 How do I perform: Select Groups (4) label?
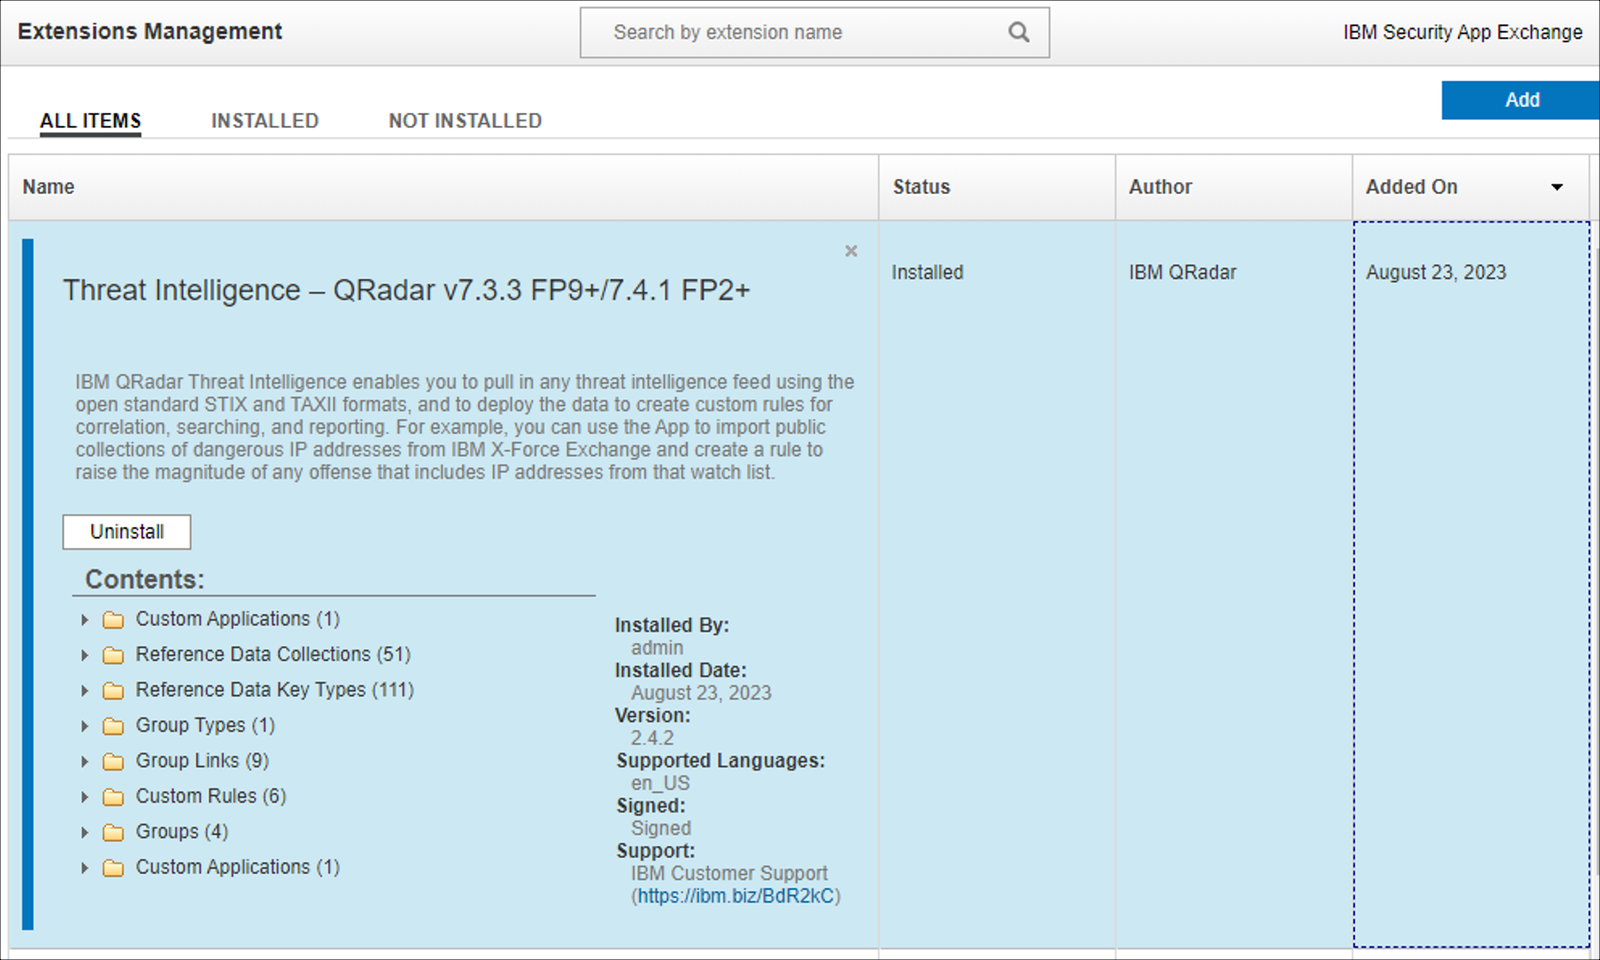click(x=182, y=832)
